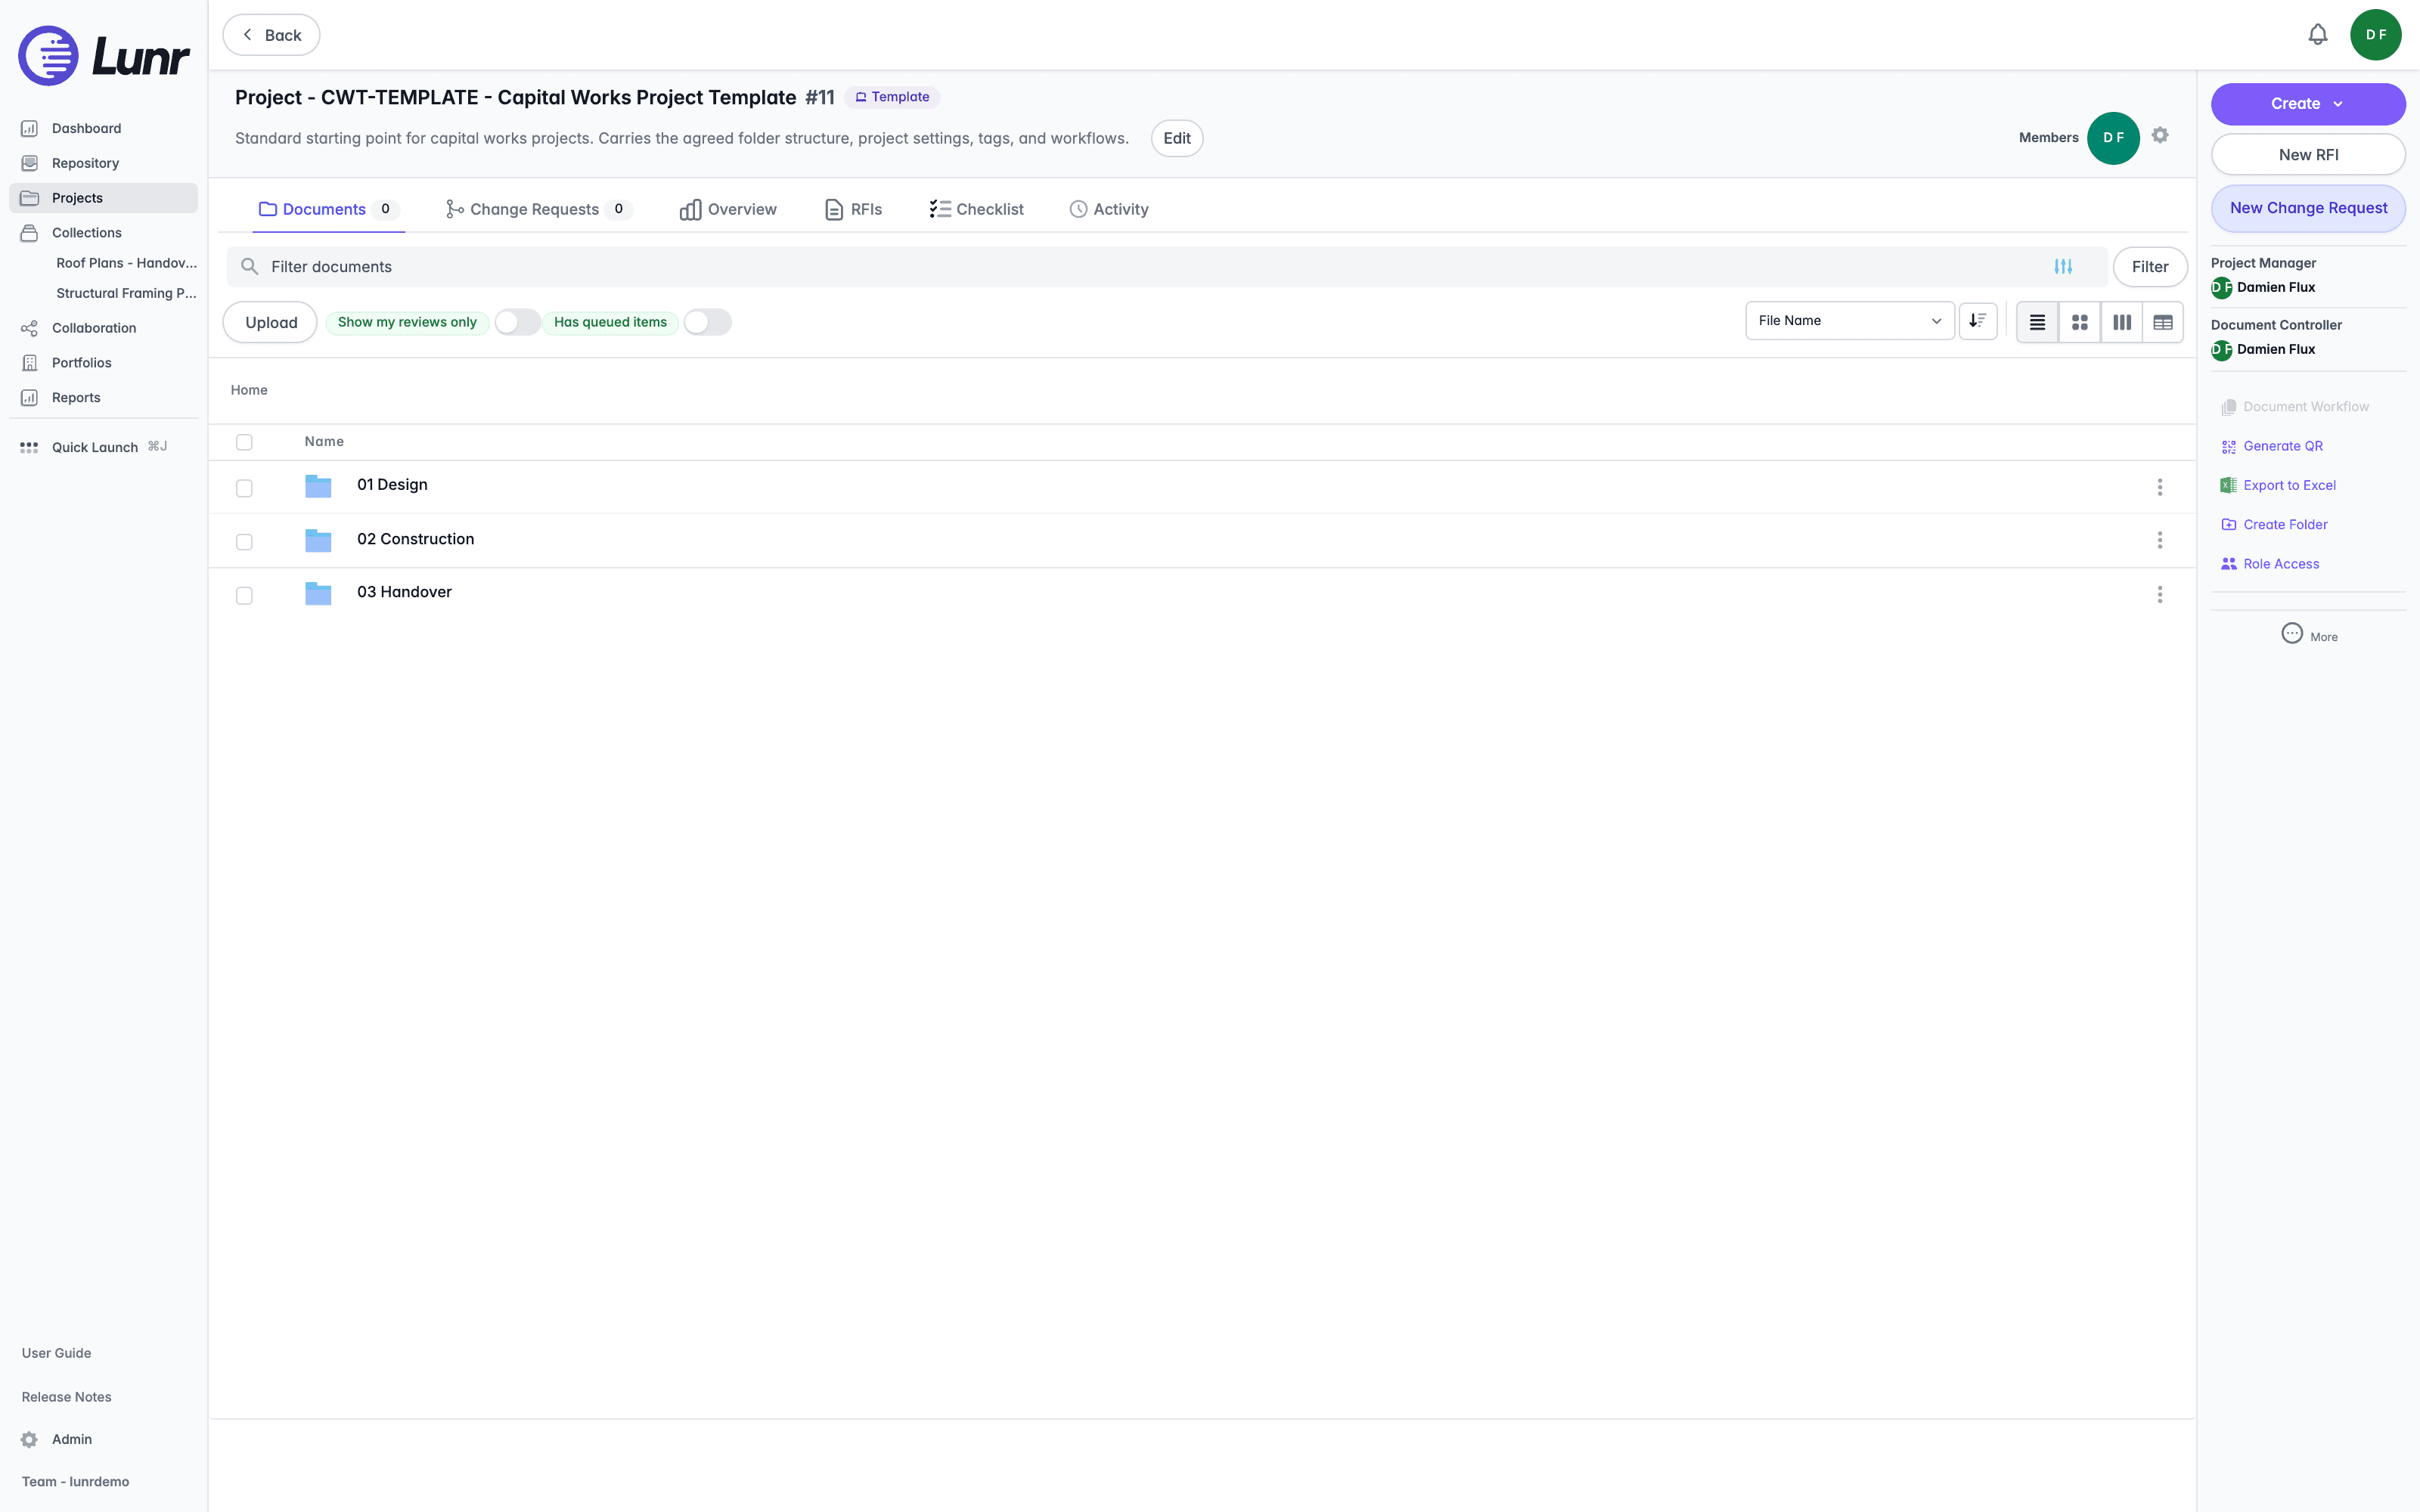This screenshot has height=1512, width=2420.
Task: Switch to list view layout
Action: click(x=2037, y=322)
